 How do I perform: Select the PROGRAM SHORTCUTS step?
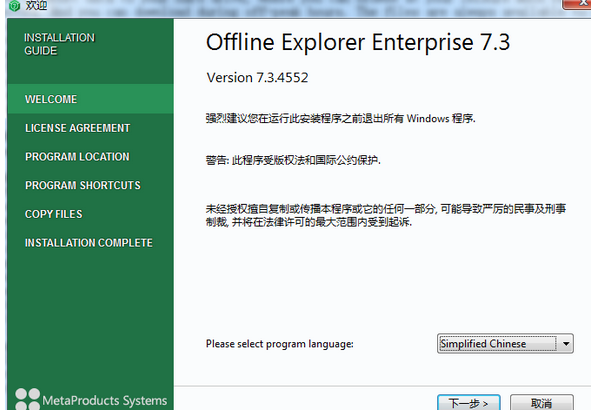pyautogui.click(x=83, y=185)
